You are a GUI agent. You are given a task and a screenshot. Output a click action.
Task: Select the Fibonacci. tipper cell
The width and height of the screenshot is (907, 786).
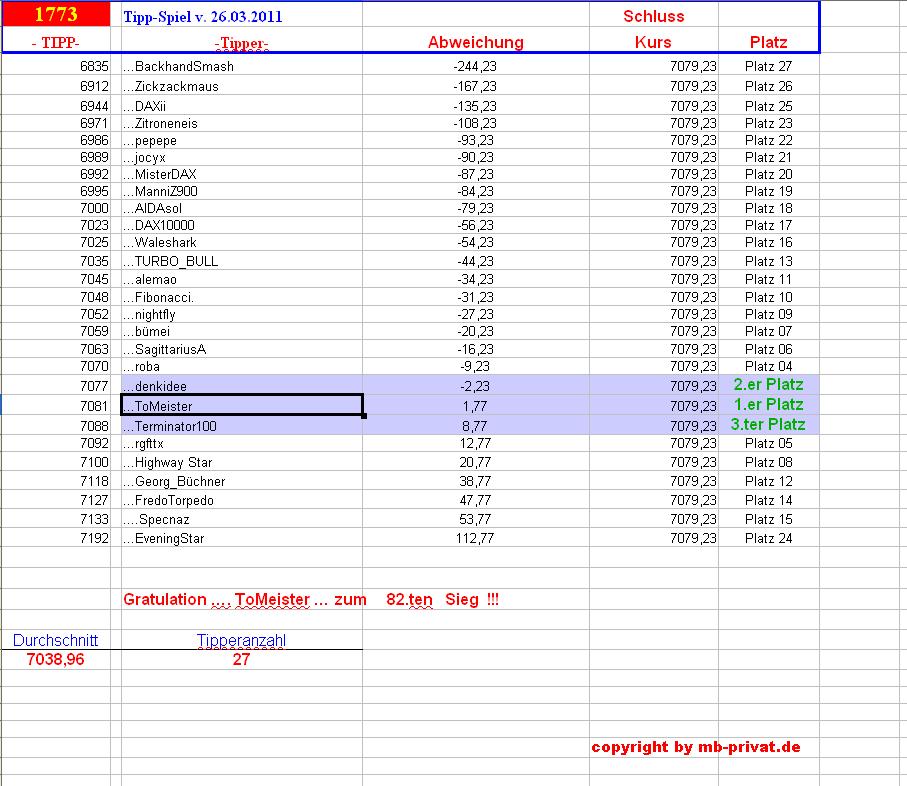tap(242, 297)
